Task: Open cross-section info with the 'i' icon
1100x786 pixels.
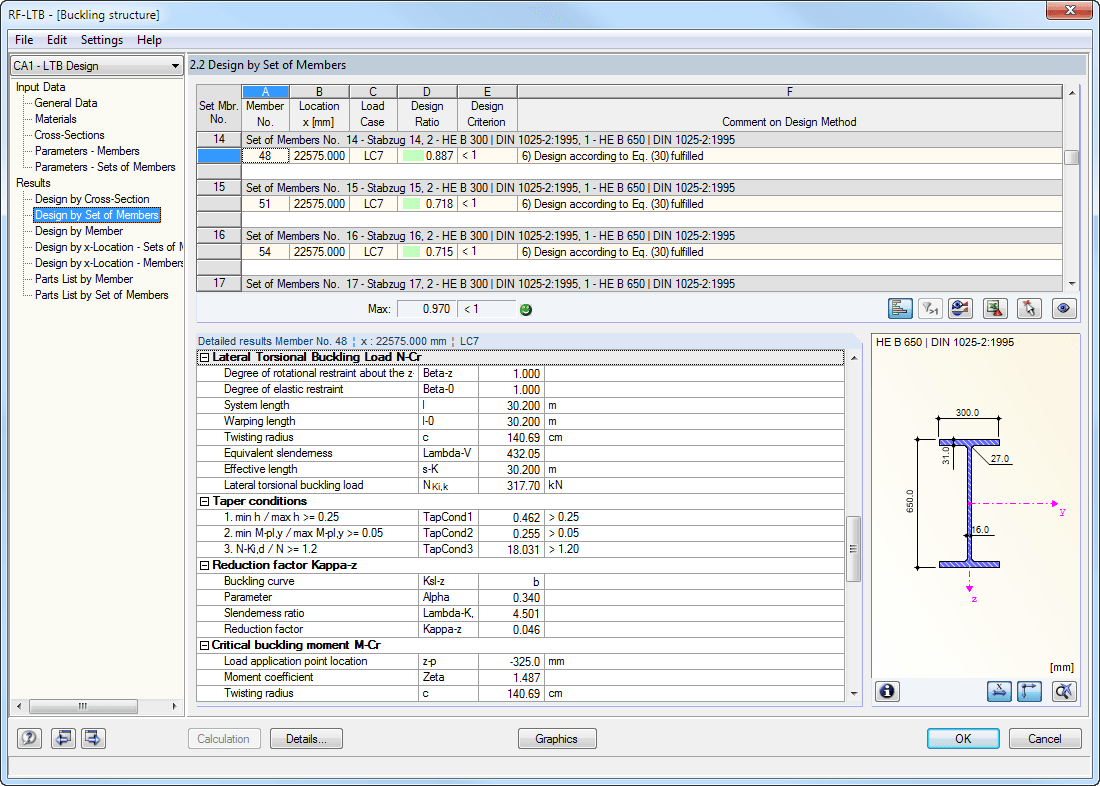Action: pyautogui.click(x=887, y=691)
